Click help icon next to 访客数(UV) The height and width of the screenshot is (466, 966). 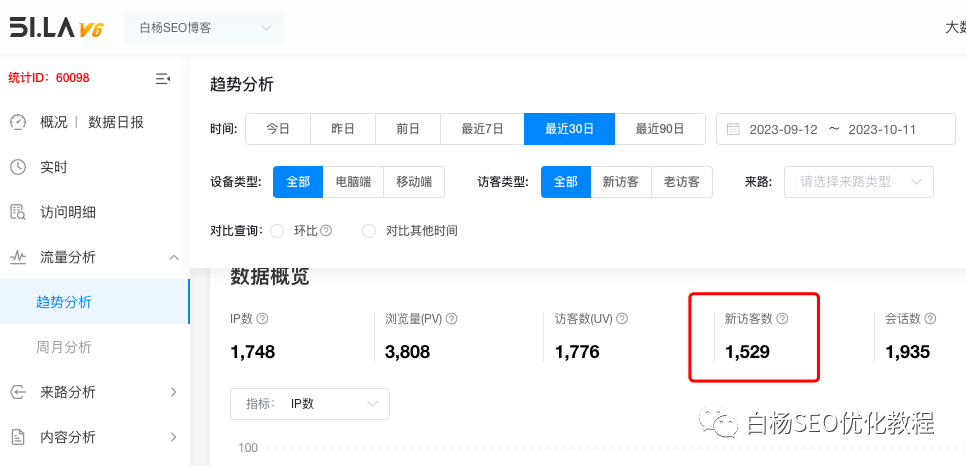click(x=622, y=319)
